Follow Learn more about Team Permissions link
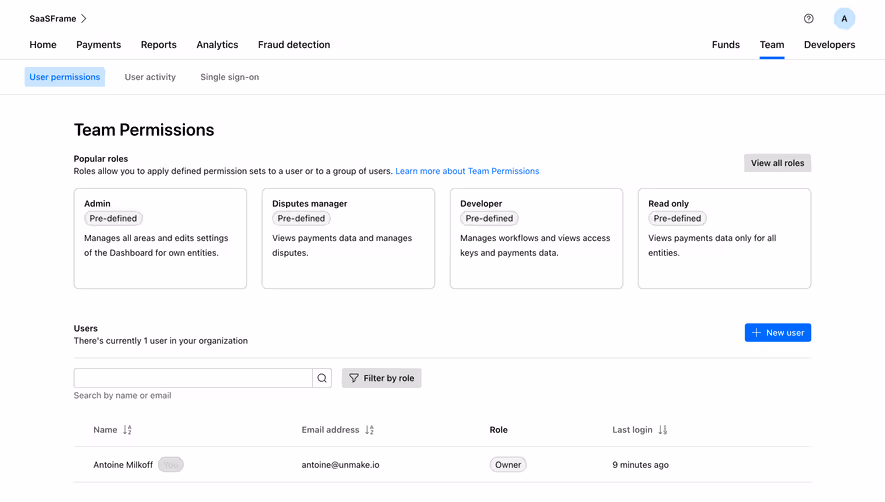885x502 pixels. point(467,171)
